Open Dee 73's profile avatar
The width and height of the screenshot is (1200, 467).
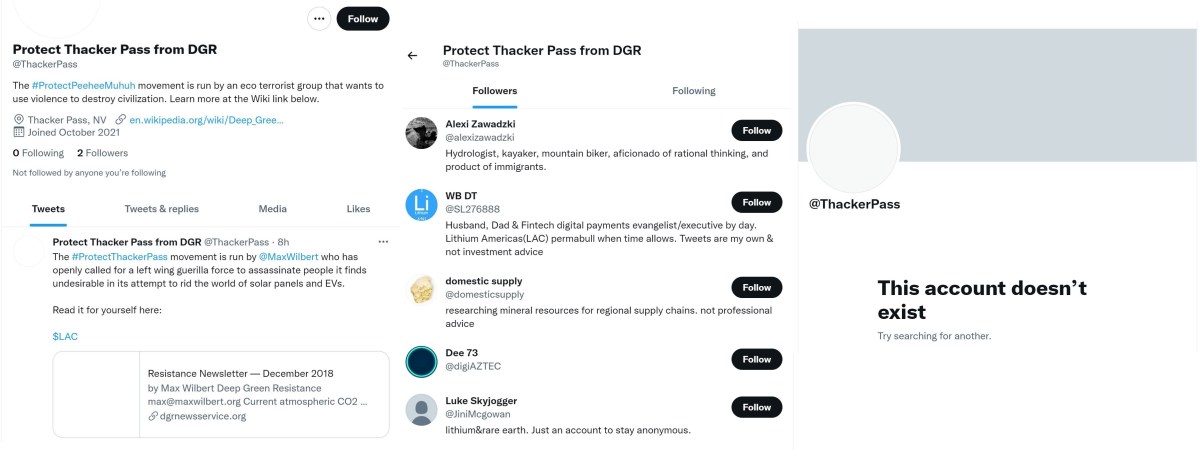click(422, 361)
